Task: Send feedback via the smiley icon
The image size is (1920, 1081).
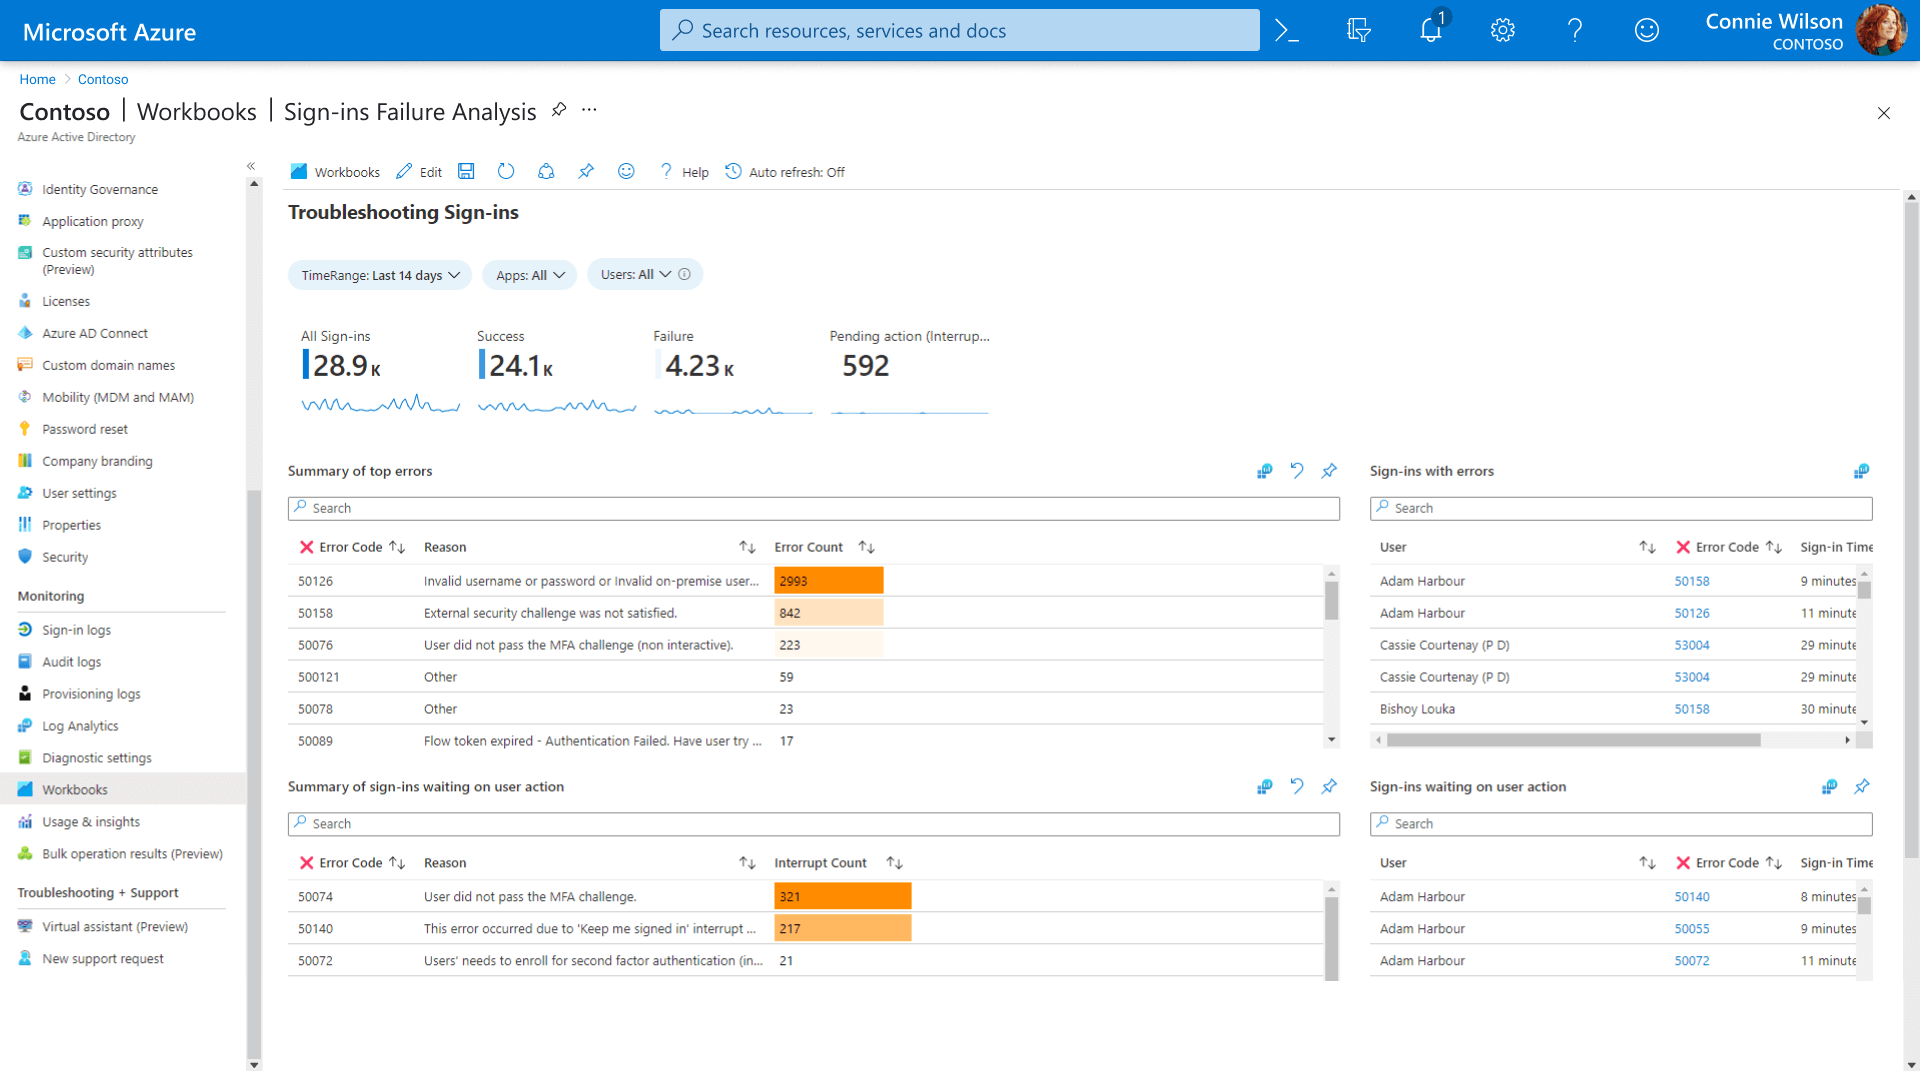Action: 626,171
